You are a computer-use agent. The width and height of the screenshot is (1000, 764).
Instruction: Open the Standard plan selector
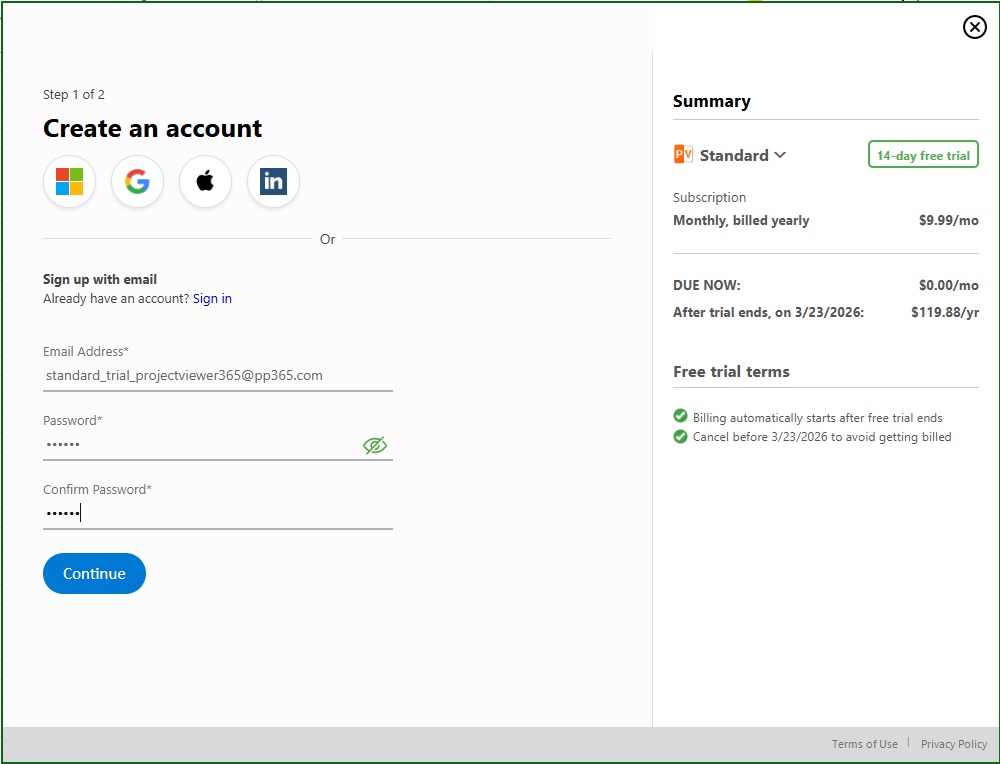[734, 155]
